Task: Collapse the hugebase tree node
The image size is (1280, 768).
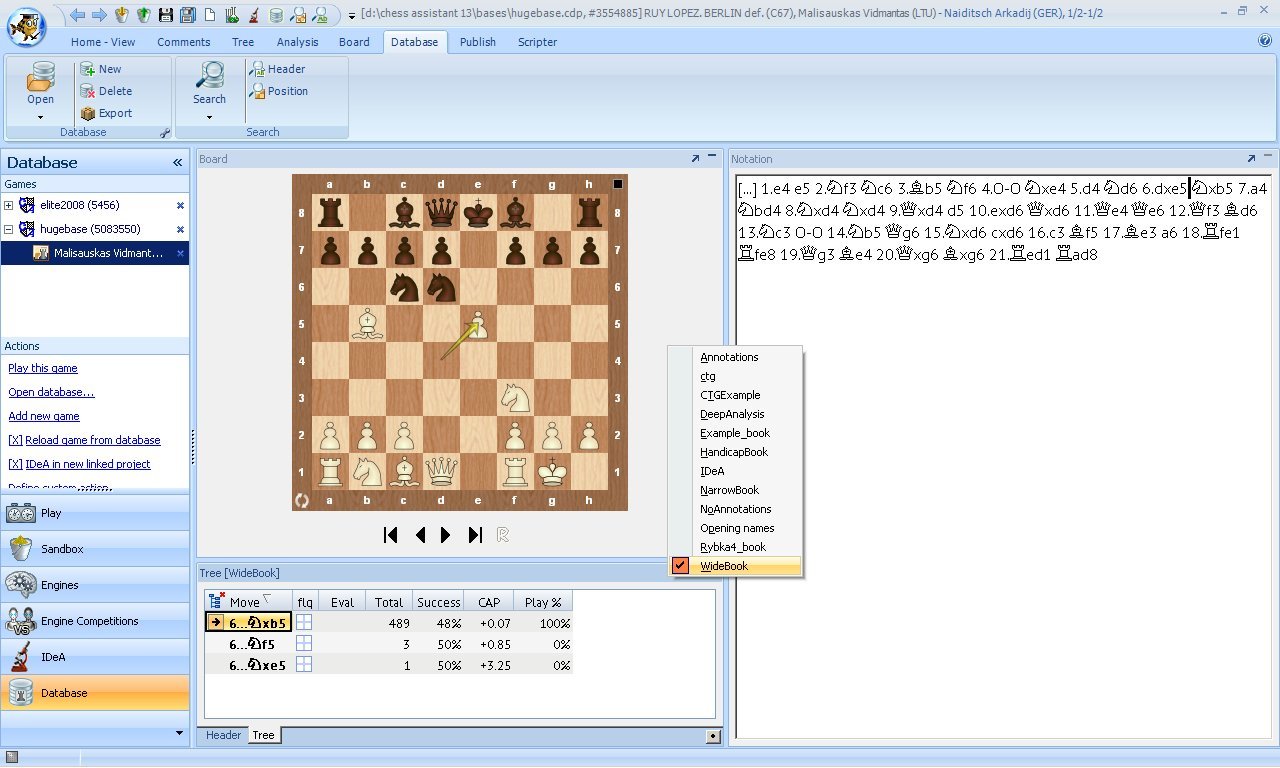Action: [8, 229]
